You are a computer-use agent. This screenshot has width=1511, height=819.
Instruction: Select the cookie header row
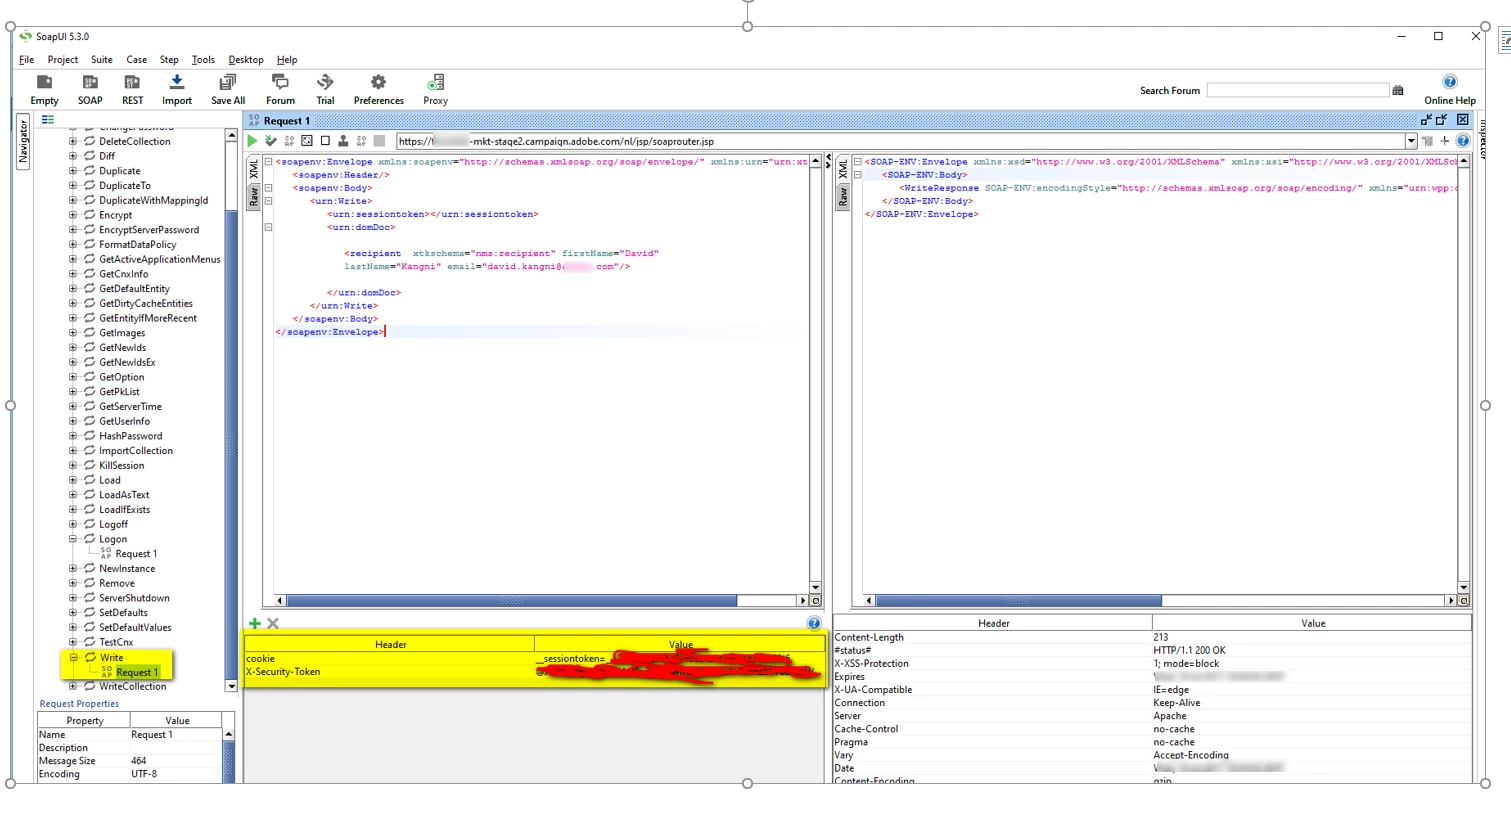click(535, 658)
